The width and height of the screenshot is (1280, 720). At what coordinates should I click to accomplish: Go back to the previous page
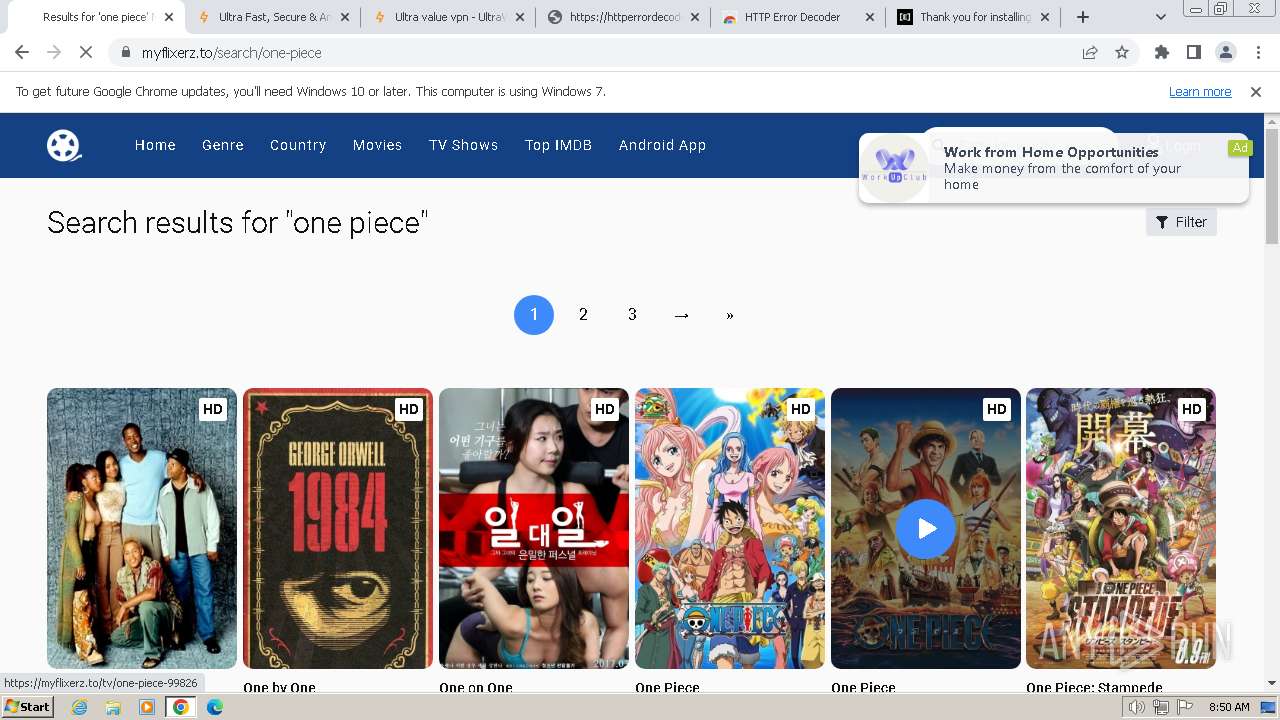pos(22,53)
